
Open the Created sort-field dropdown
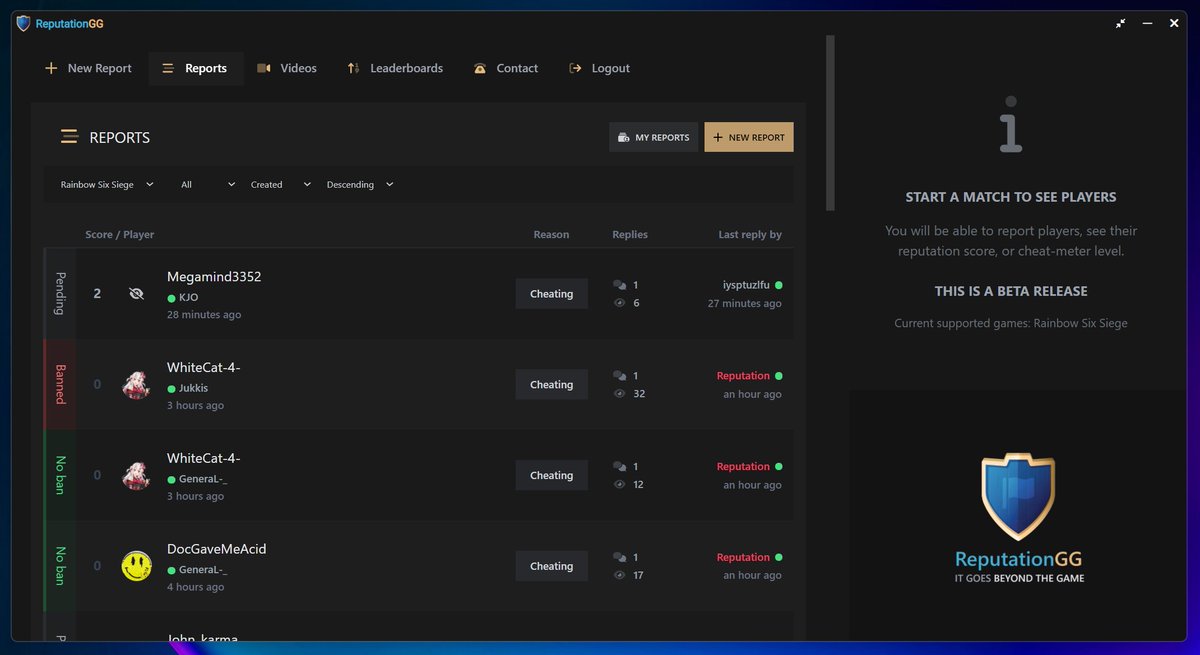(281, 184)
